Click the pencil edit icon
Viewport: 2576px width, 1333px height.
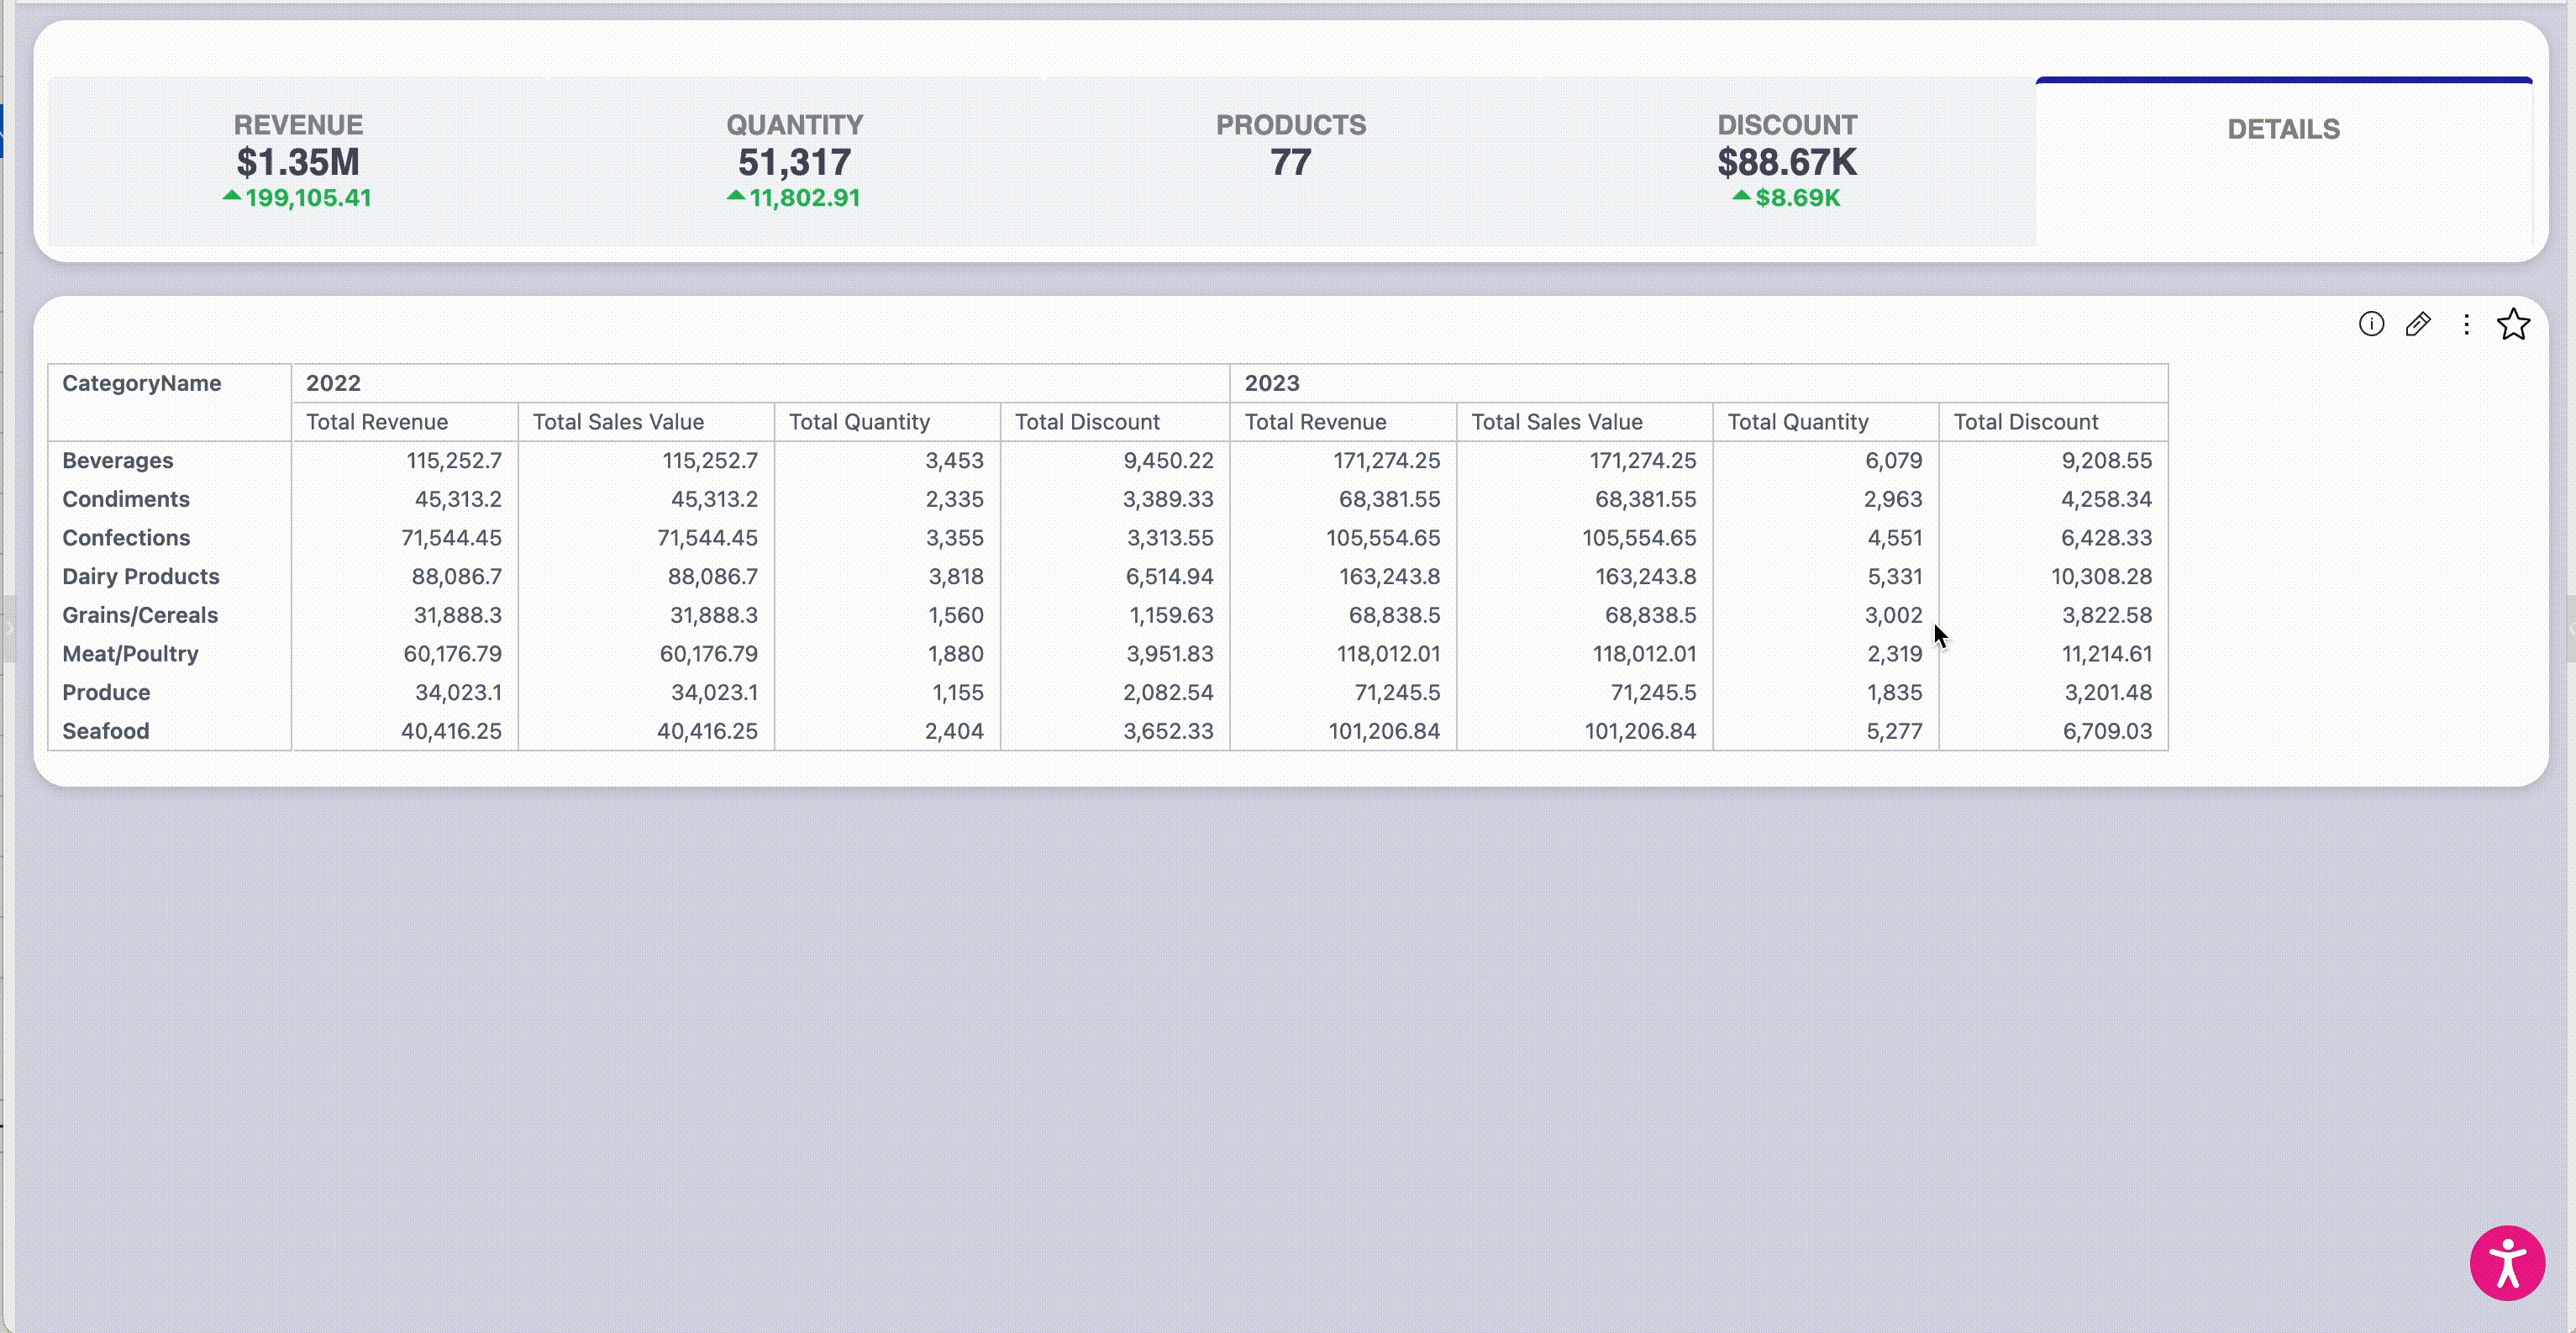(x=2418, y=324)
